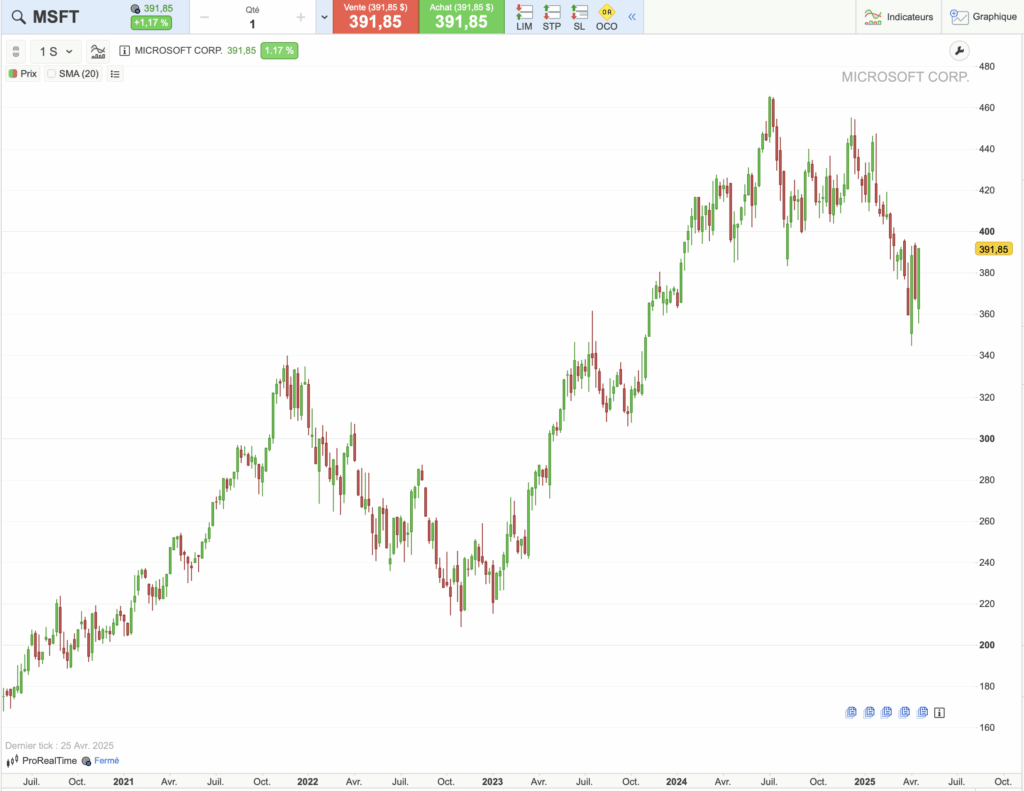Select the STP stop order icon
Image resolution: width=1024 pixels, height=791 pixels.
pyautogui.click(x=551, y=17)
